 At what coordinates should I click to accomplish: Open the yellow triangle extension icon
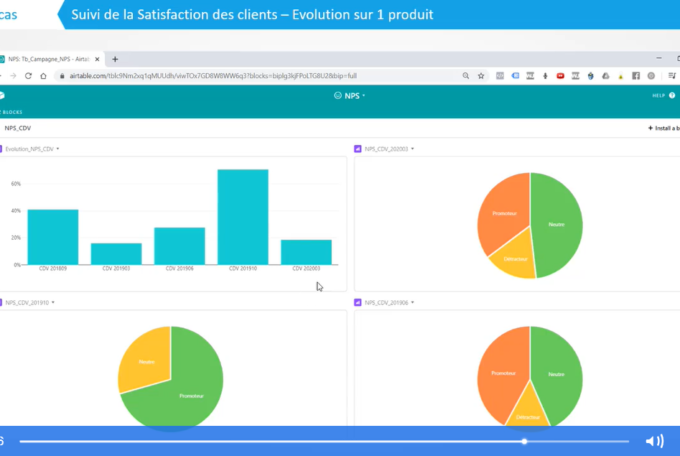[621, 77]
